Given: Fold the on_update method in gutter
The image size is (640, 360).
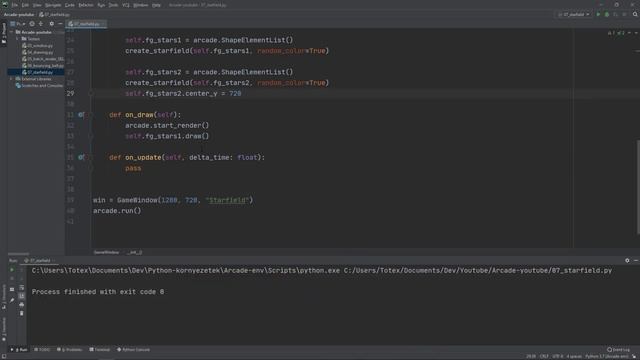Looking at the screenshot, I should pos(91,157).
